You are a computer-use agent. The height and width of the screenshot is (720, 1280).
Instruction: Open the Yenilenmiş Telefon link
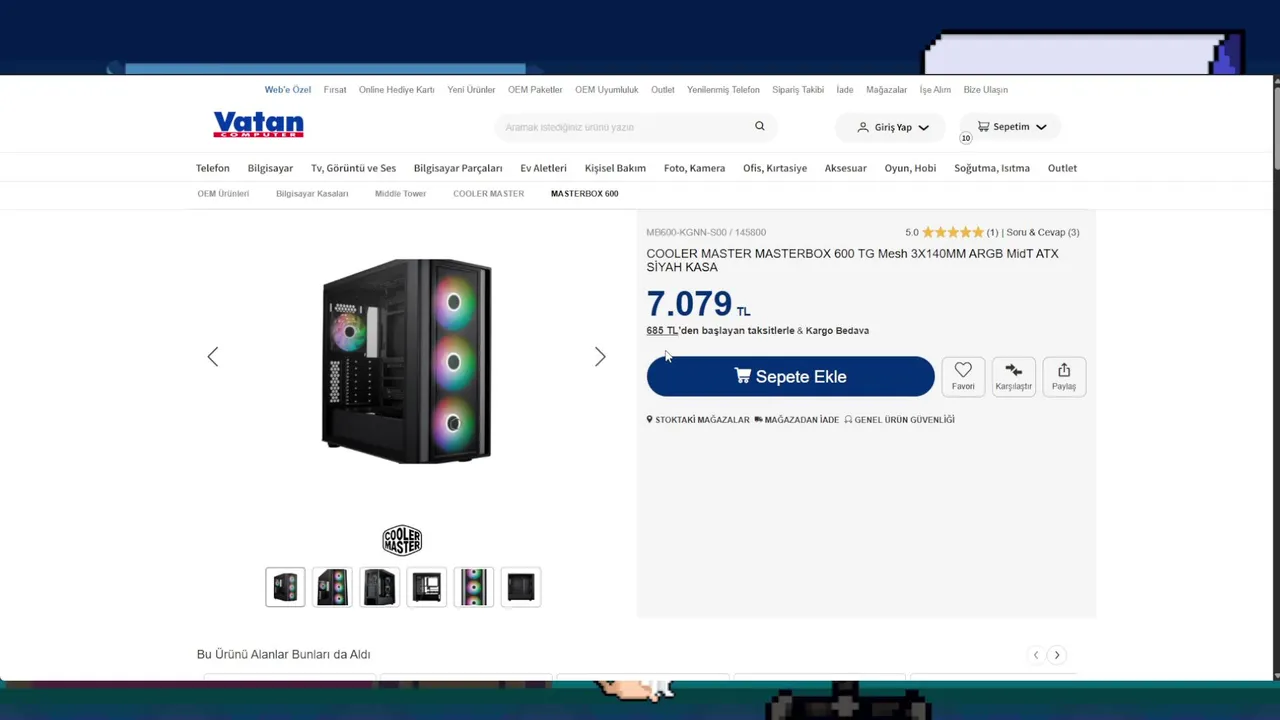tap(723, 90)
